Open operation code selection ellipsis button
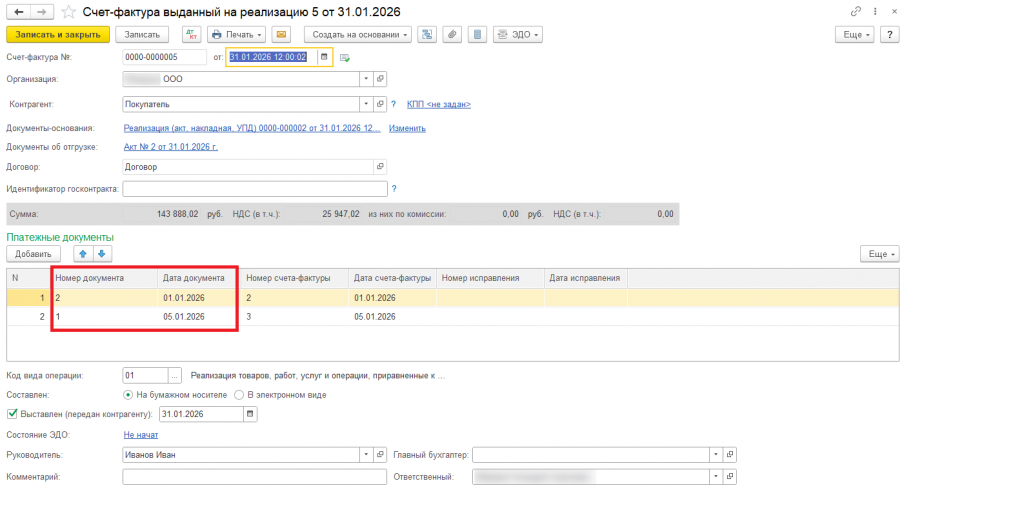This screenshot has width=1024, height=532. click(x=174, y=375)
